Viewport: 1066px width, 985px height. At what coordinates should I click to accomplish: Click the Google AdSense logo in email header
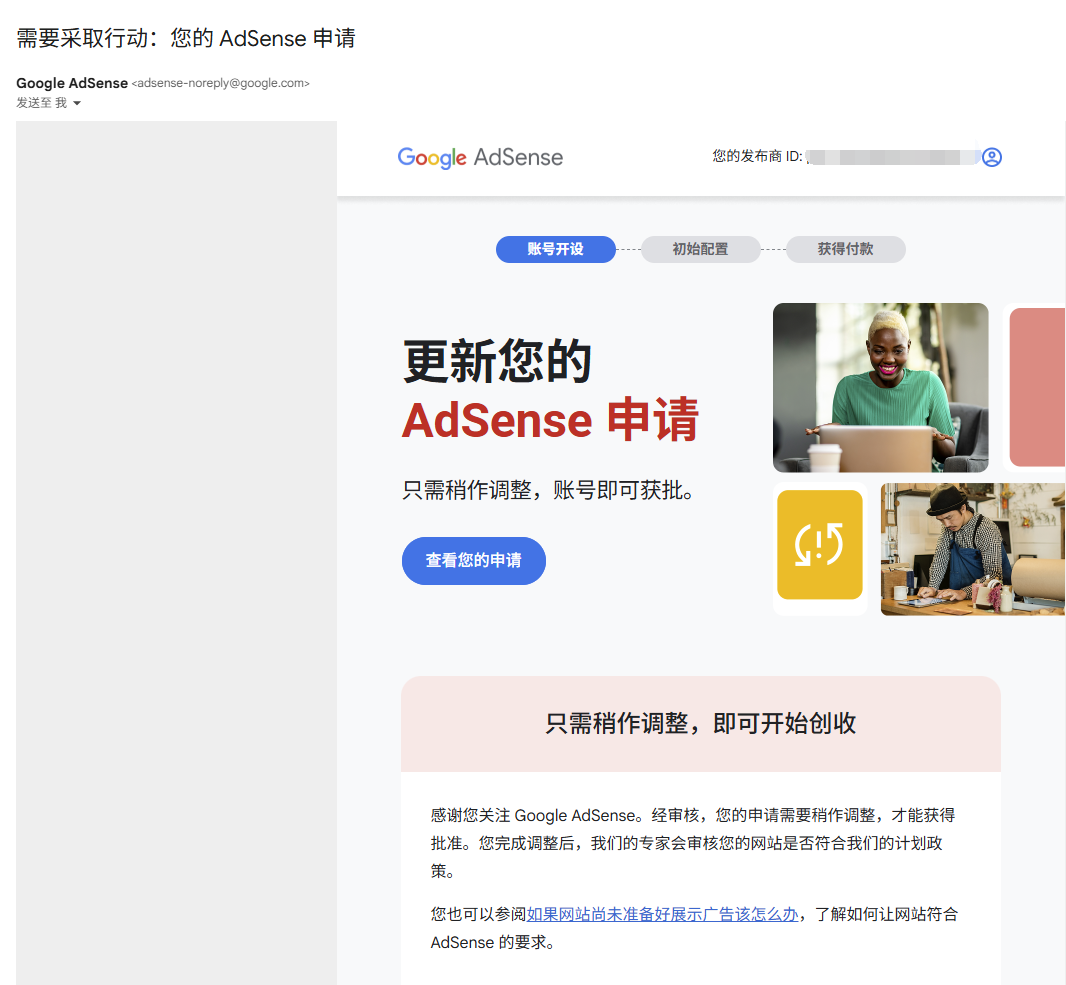coord(480,157)
